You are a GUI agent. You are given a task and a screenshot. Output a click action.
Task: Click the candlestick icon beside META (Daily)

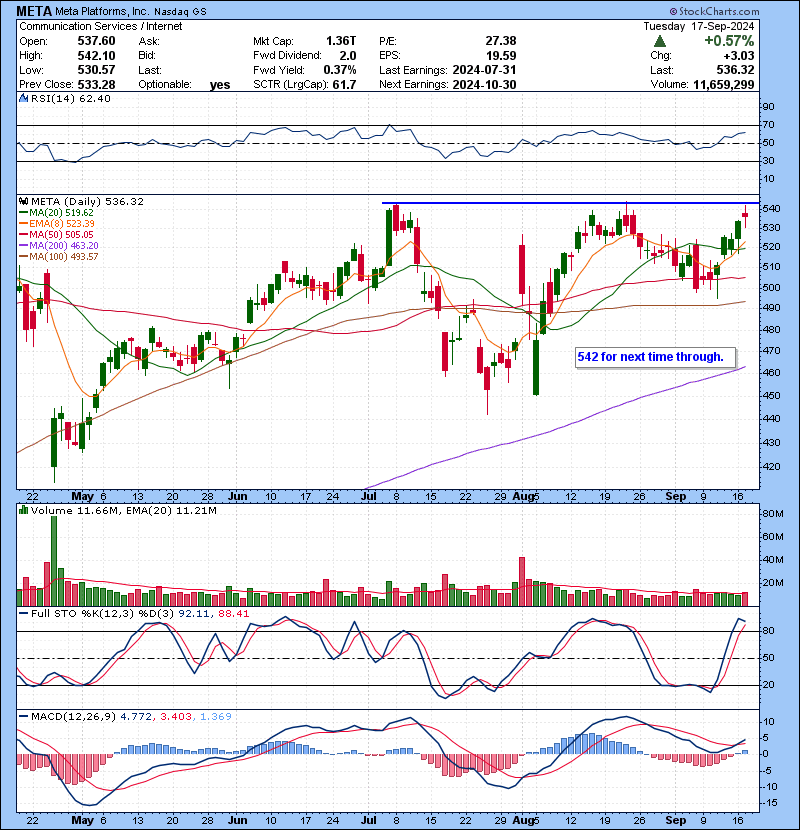click(x=23, y=202)
